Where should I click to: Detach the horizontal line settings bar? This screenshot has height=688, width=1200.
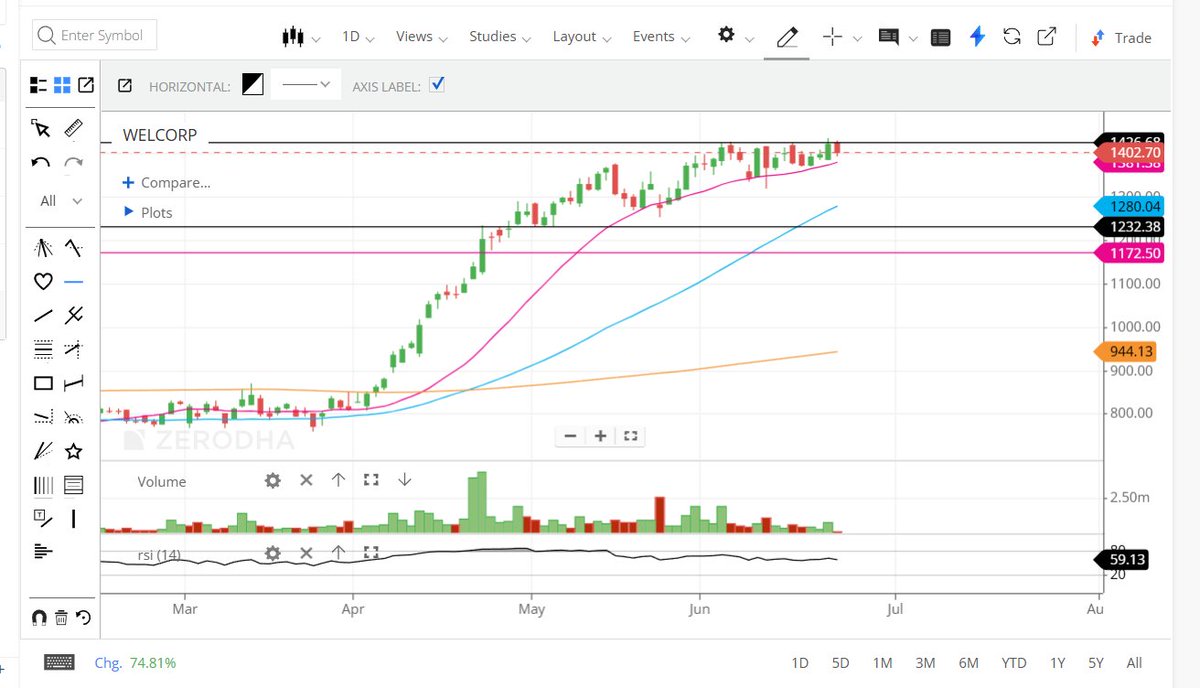pyautogui.click(x=125, y=86)
